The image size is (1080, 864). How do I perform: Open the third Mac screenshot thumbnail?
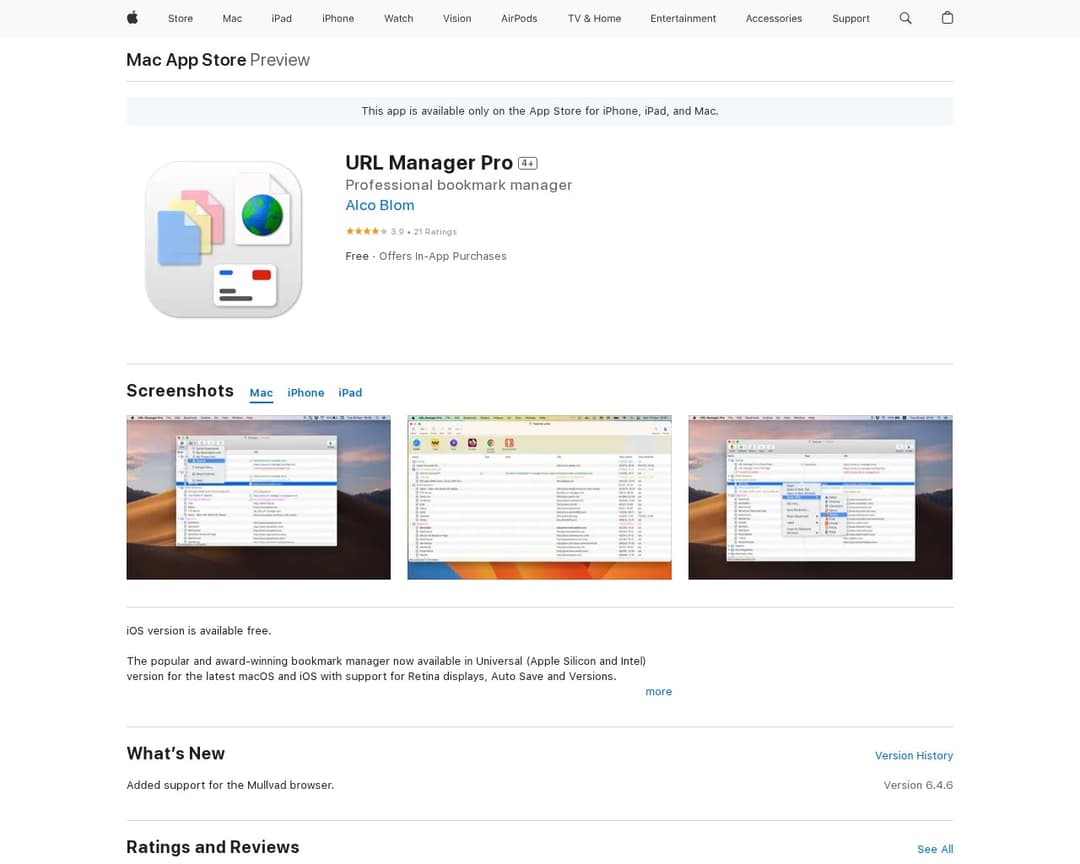click(820, 497)
